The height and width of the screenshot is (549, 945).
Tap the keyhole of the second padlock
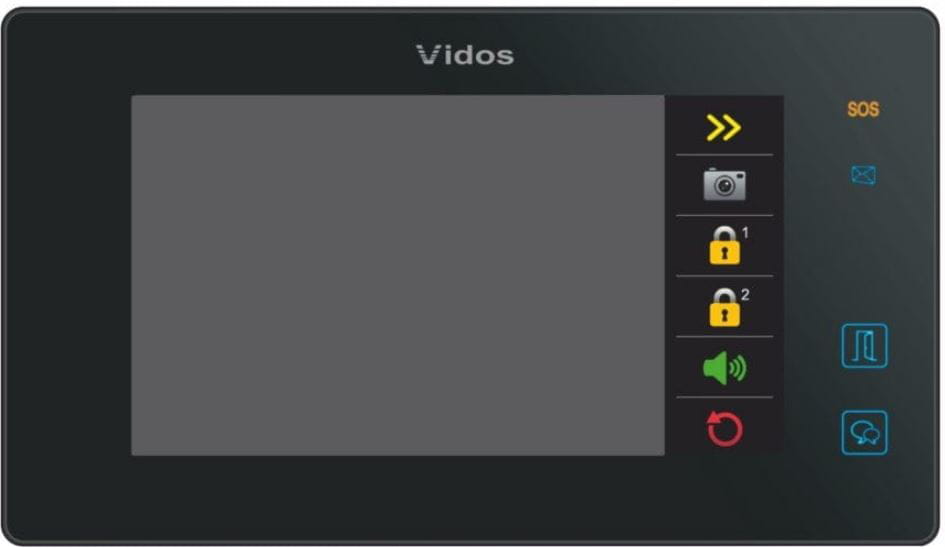[x=724, y=315]
